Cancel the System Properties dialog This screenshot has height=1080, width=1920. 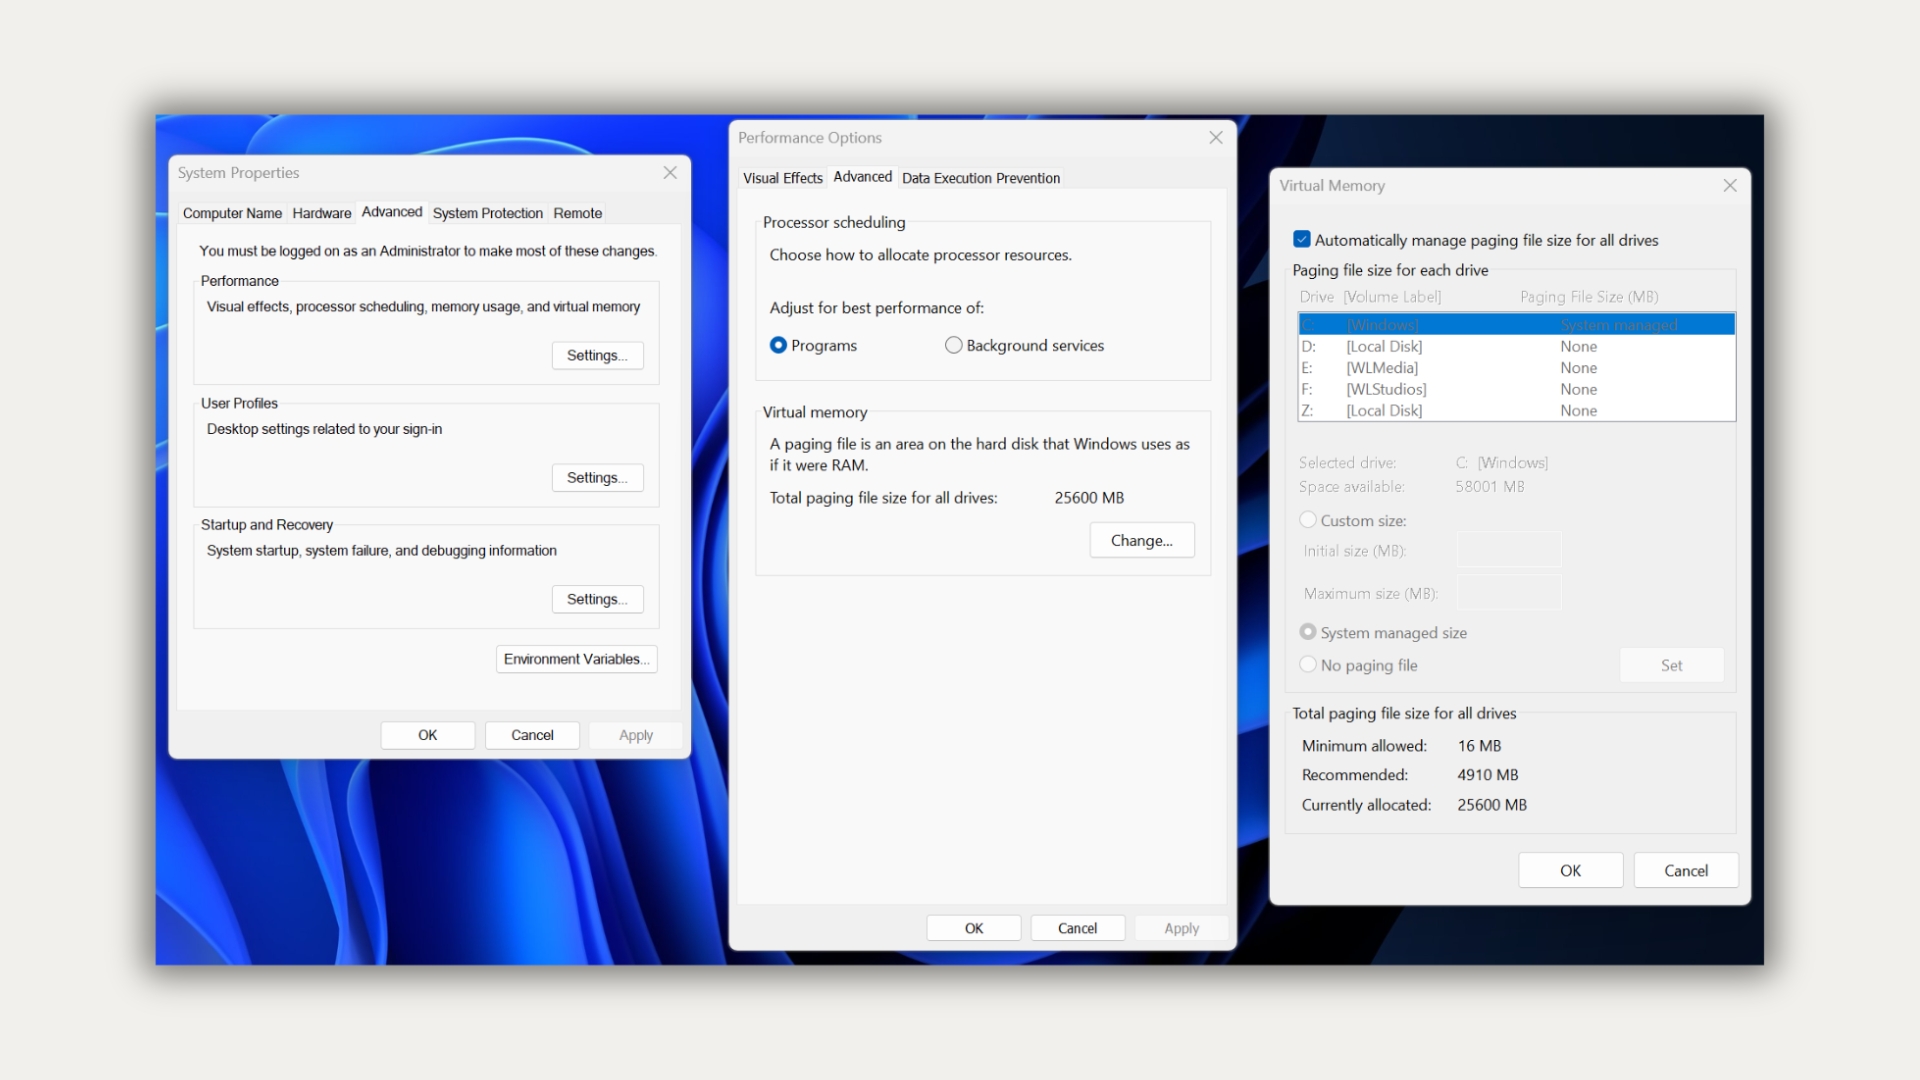[533, 735]
